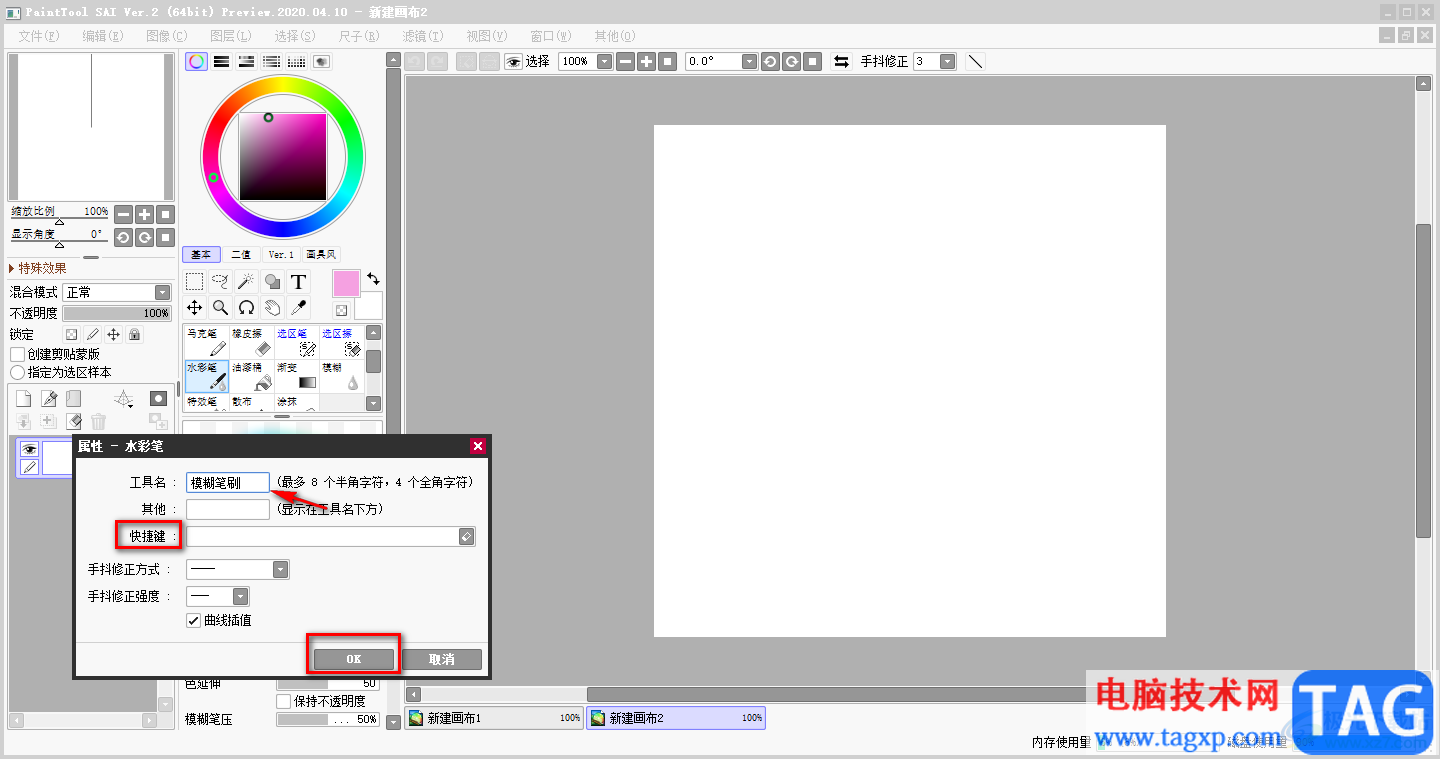Image resolution: width=1440 pixels, height=759 pixels.
Task: Confirm properties dialog with OK
Action: 354,659
